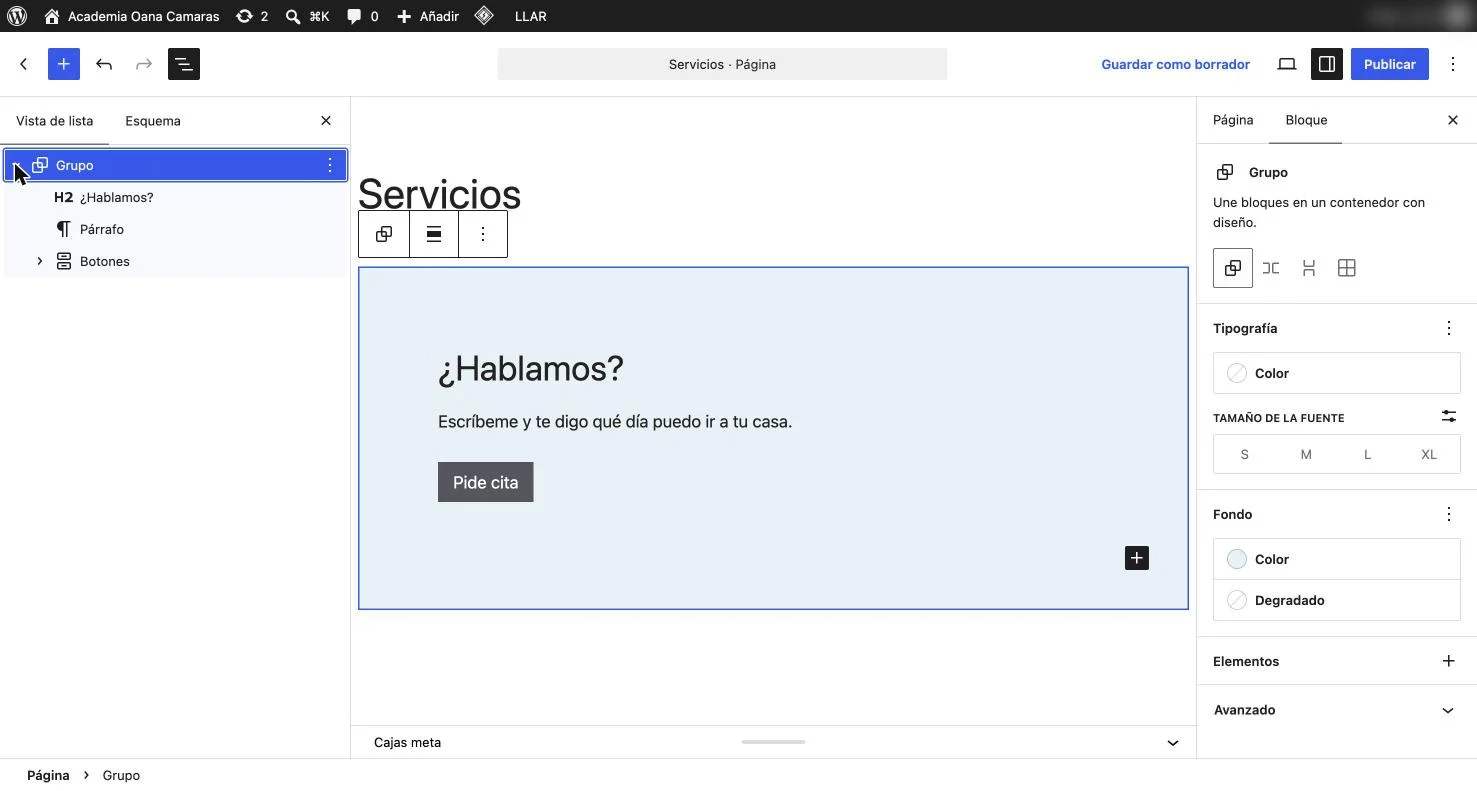Undo the last change

click(104, 64)
